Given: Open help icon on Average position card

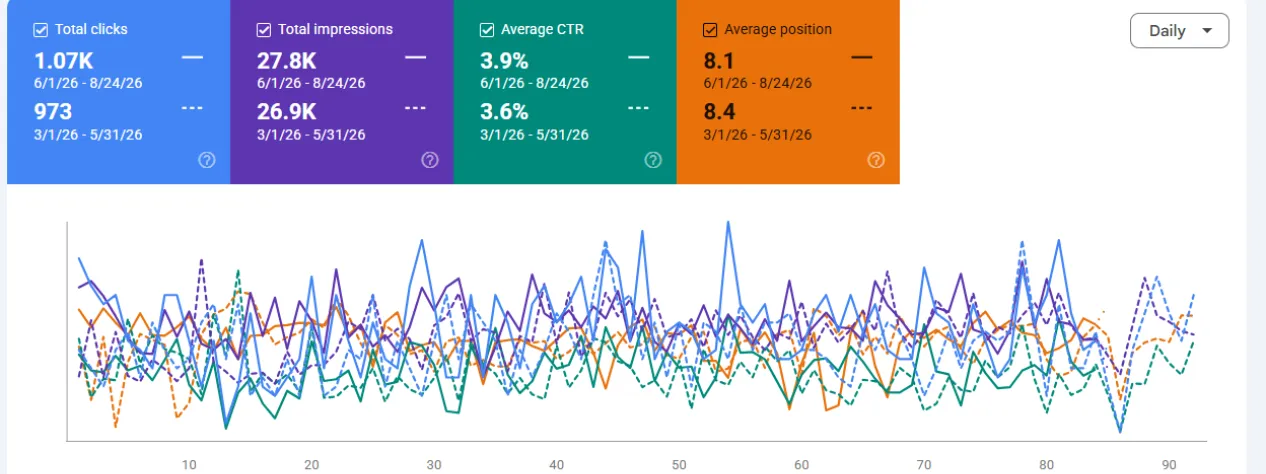Looking at the screenshot, I should pyautogui.click(x=876, y=160).
